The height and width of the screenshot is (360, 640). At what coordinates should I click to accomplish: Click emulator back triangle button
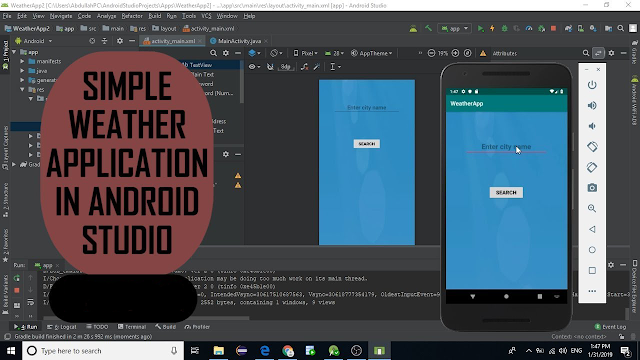(592, 229)
